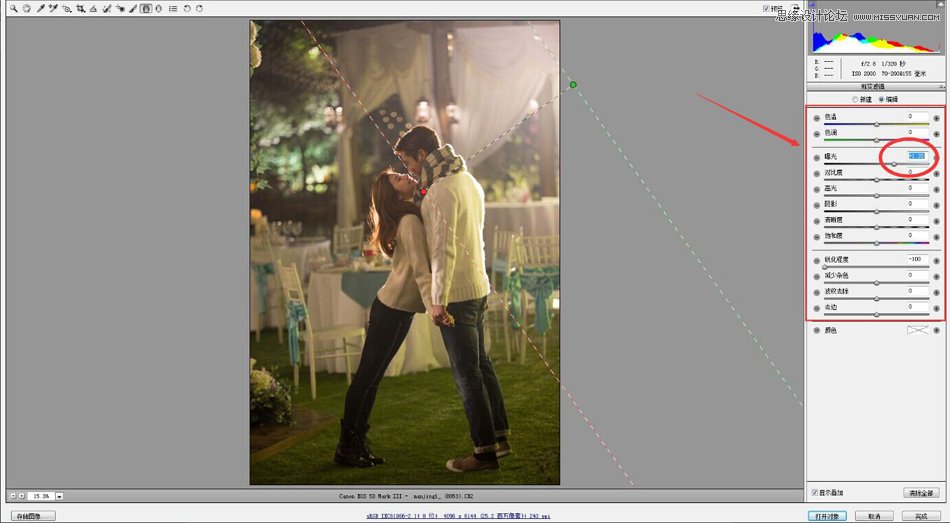Click the 清除全部 button
Viewport: 950px width, 523px height.
[x=921, y=493]
